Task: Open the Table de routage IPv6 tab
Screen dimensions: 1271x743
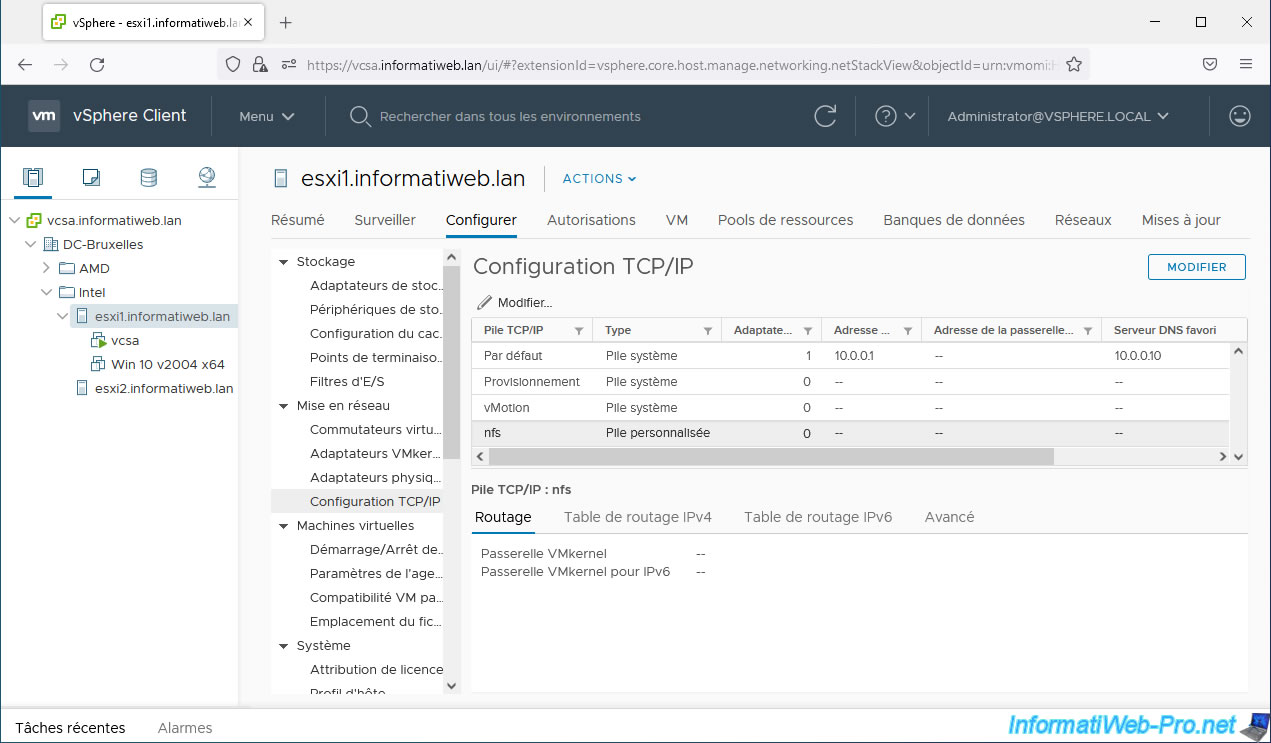Action: (x=818, y=517)
